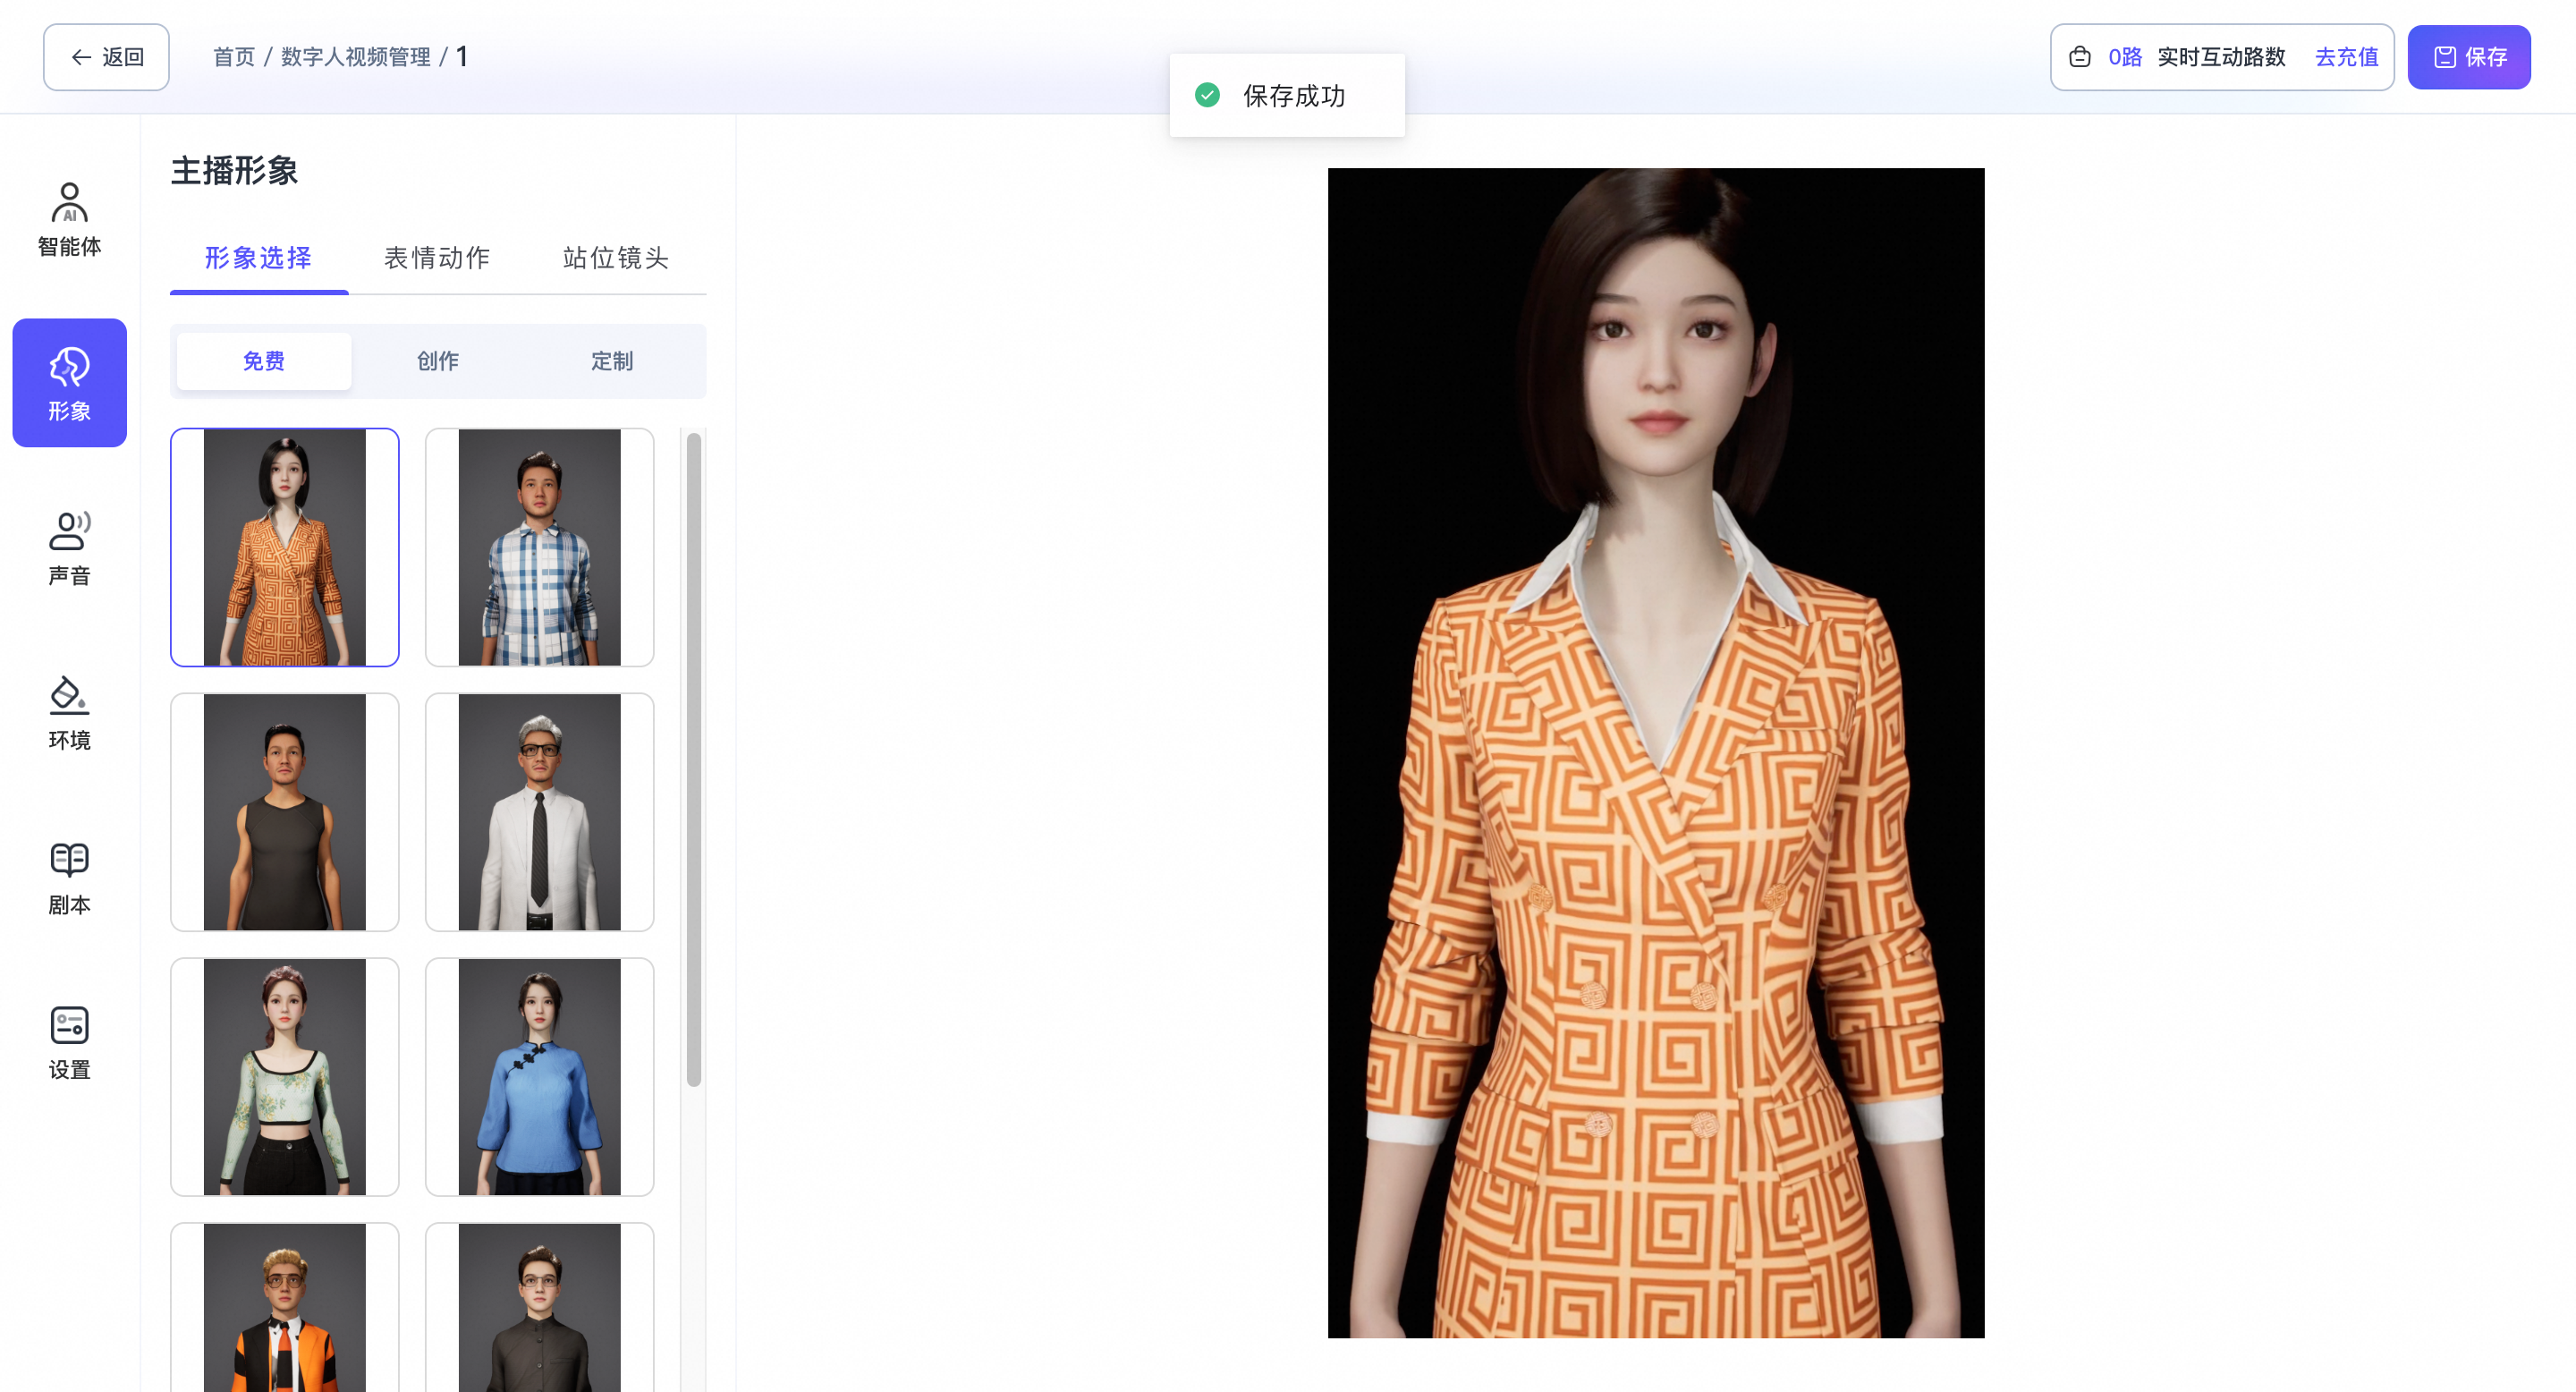Image resolution: width=2576 pixels, height=1392 pixels.
Task: Click the 主播形象 panel heading
Action: [234, 171]
